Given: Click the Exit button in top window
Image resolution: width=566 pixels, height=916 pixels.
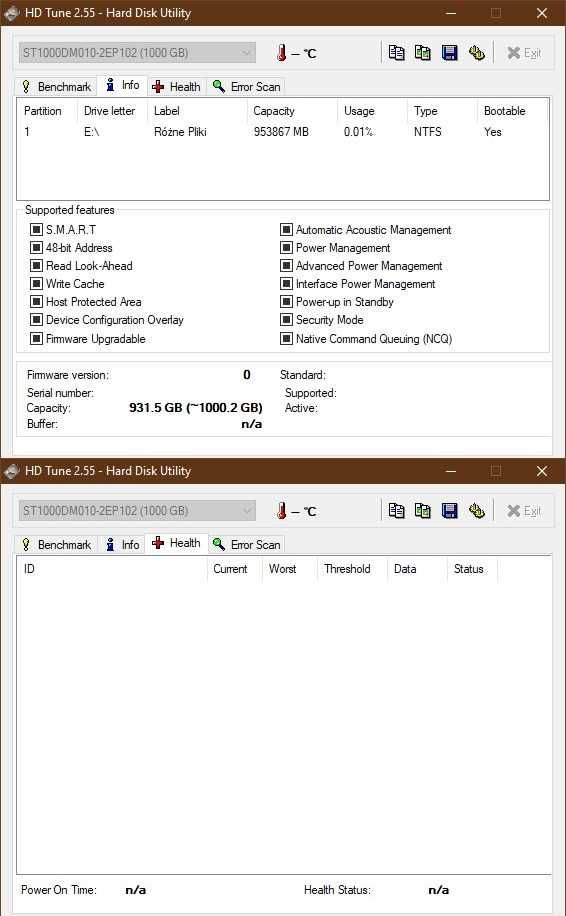Looking at the screenshot, I should point(523,53).
